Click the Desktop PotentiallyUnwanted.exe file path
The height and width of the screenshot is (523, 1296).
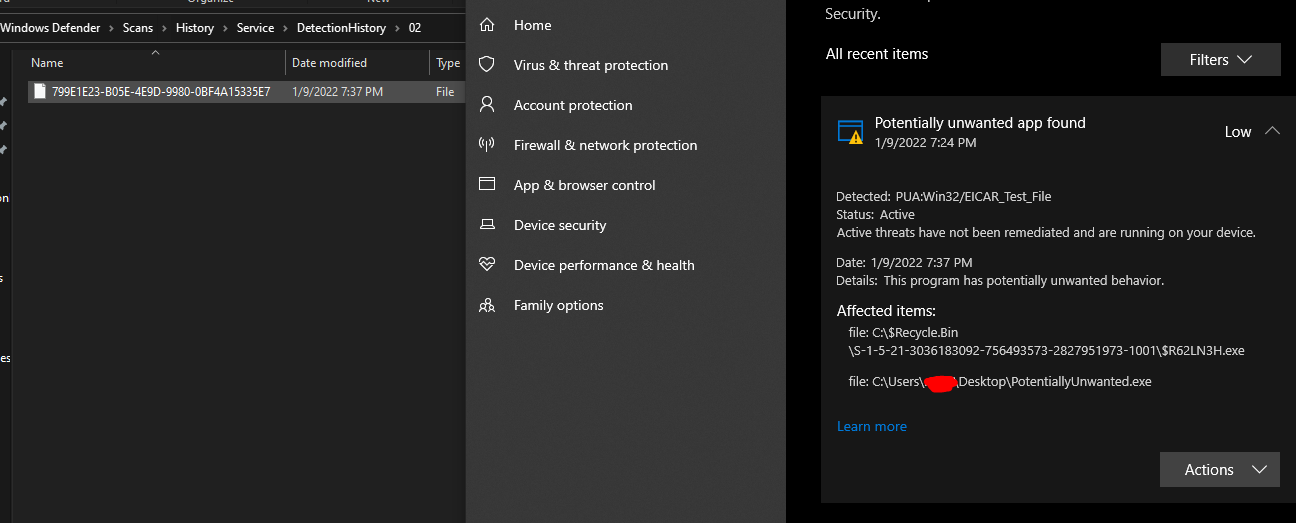click(x=1000, y=381)
